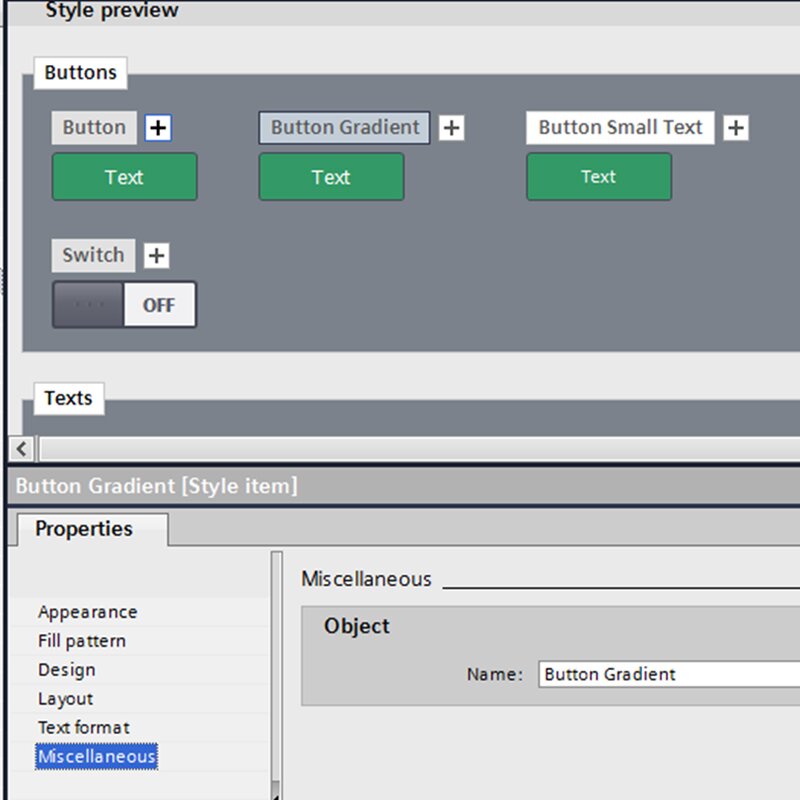Click the Texts group header
This screenshot has height=800, width=800.
click(68, 398)
